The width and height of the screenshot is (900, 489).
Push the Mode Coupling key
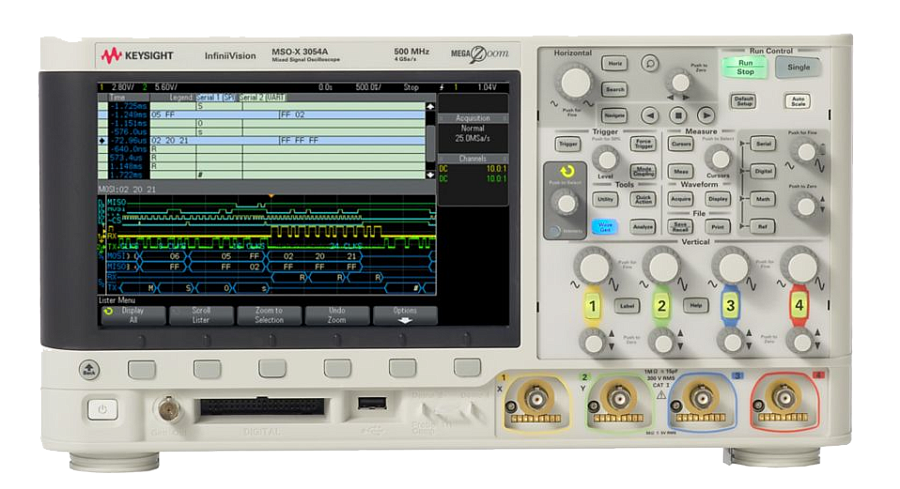click(643, 171)
